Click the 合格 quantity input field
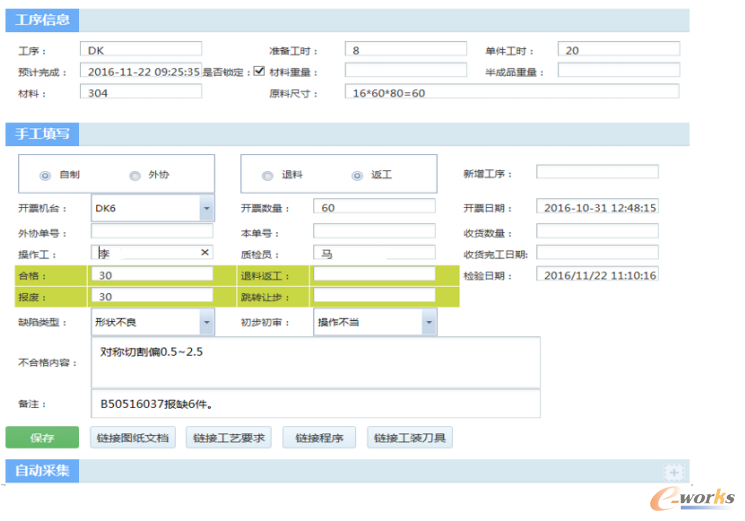Image resolution: width=745 pixels, height=521 pixels. [151, 274]
